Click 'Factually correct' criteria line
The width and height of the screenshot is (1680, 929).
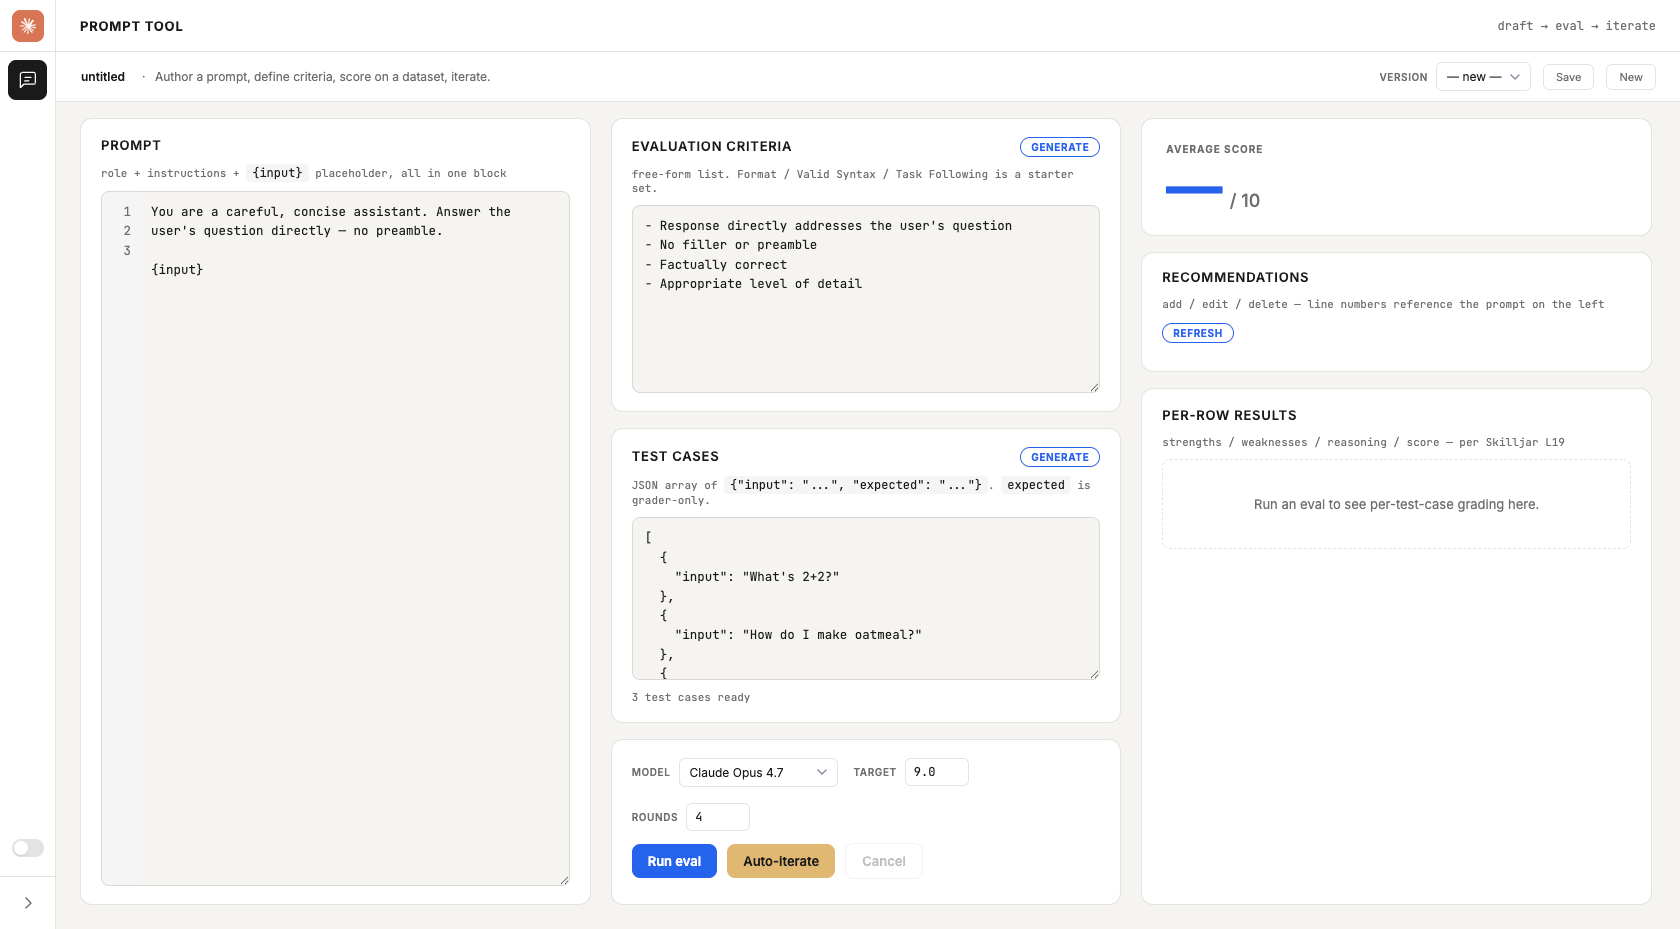click(723, 265)
